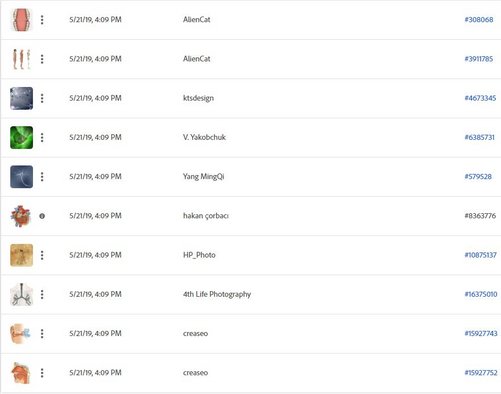Open three-dot menu for asset #3911785
This screenshot has width=501, height=394.
(x=42, y=59)
